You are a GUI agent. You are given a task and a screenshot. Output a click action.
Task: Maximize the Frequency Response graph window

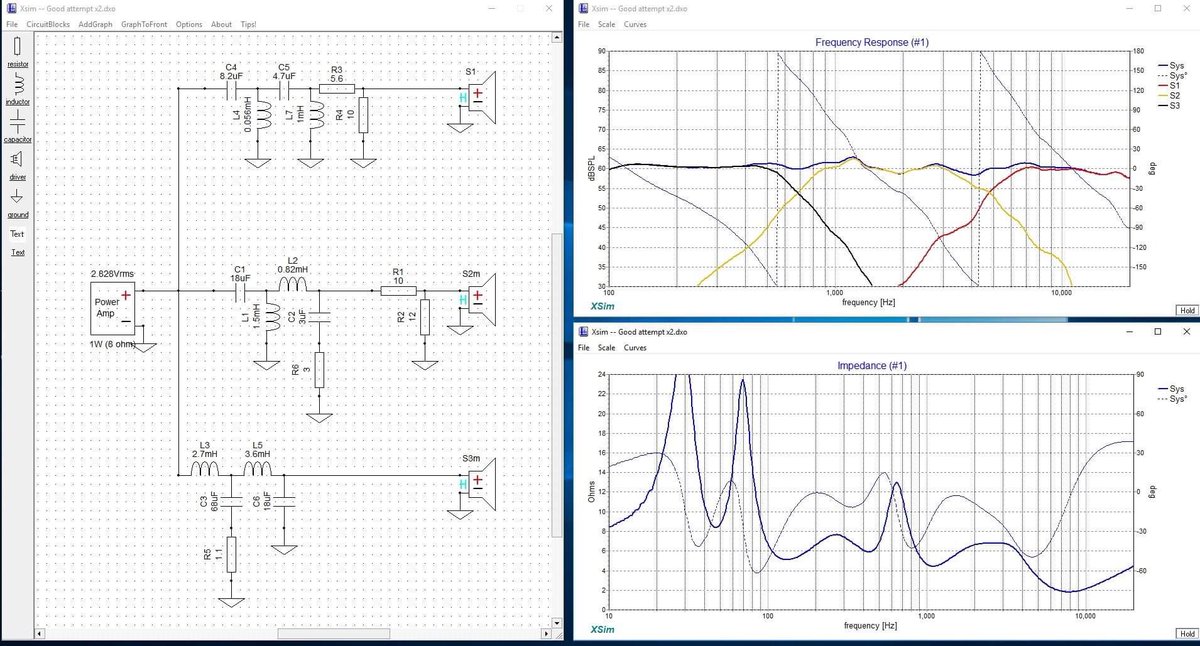pyautogui.click(x=1158, y=8)
